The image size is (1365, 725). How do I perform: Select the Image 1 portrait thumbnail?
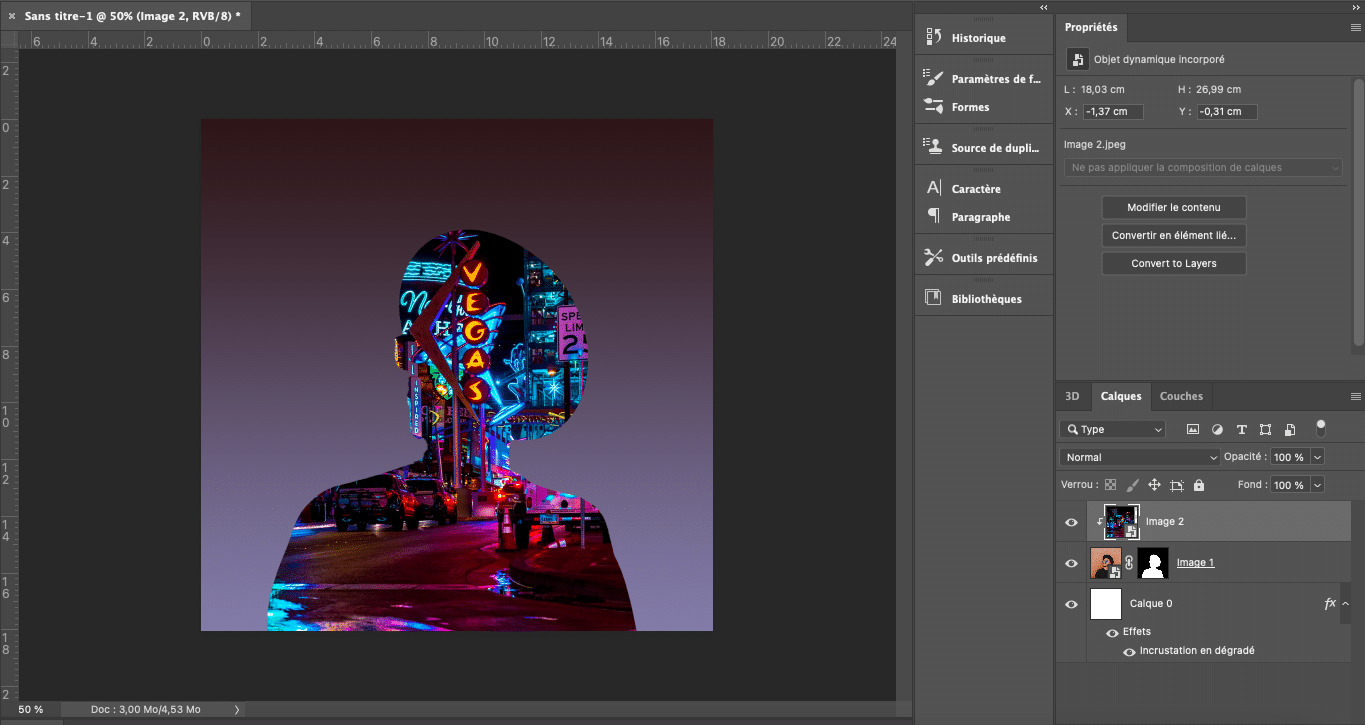tap(1105, 563)
